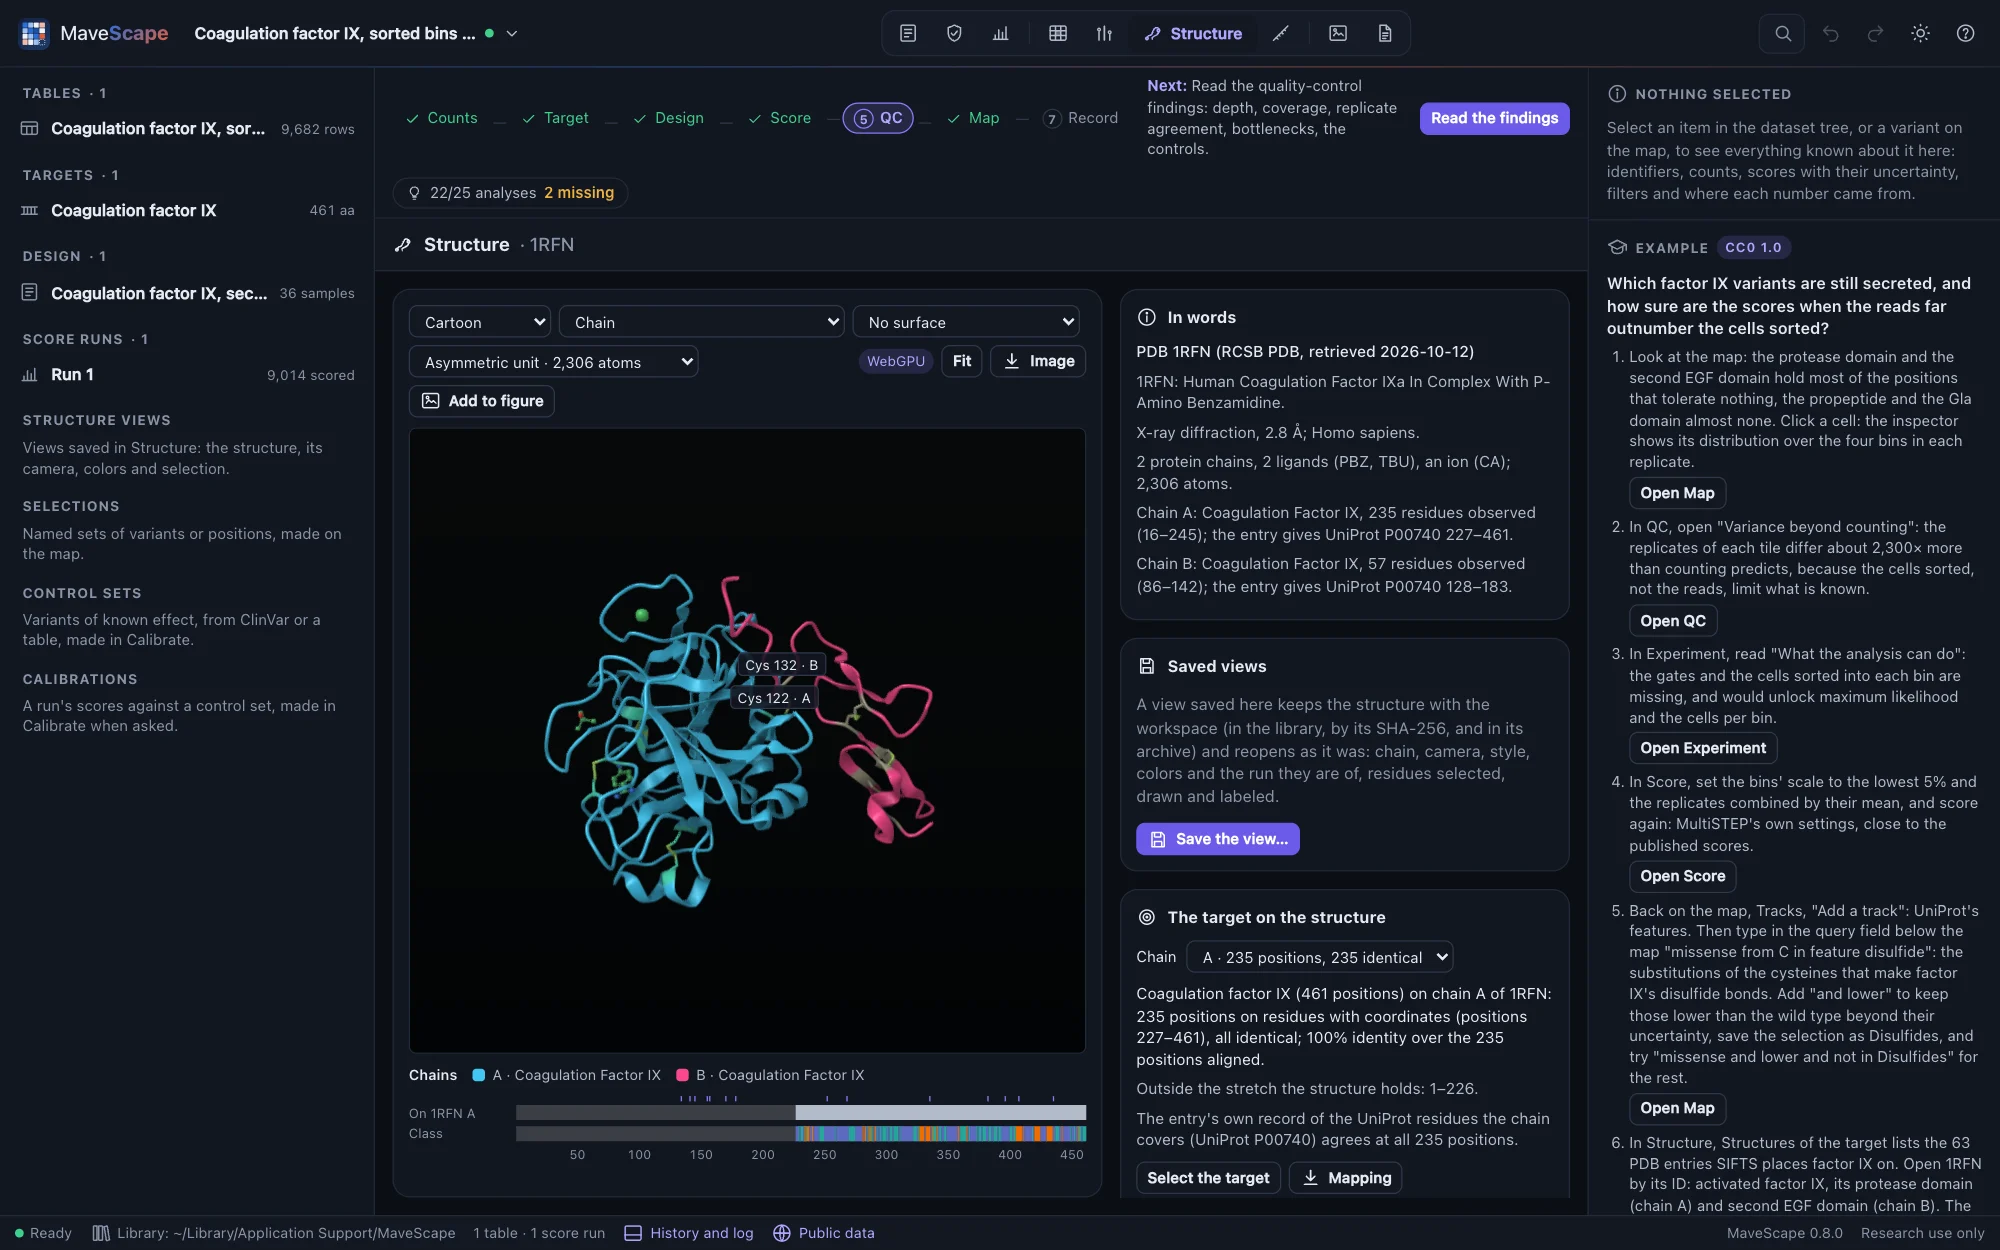Screen dimensions: 2000x1250
Task: Click the undo arrow icon
Action: point(1831,33)
